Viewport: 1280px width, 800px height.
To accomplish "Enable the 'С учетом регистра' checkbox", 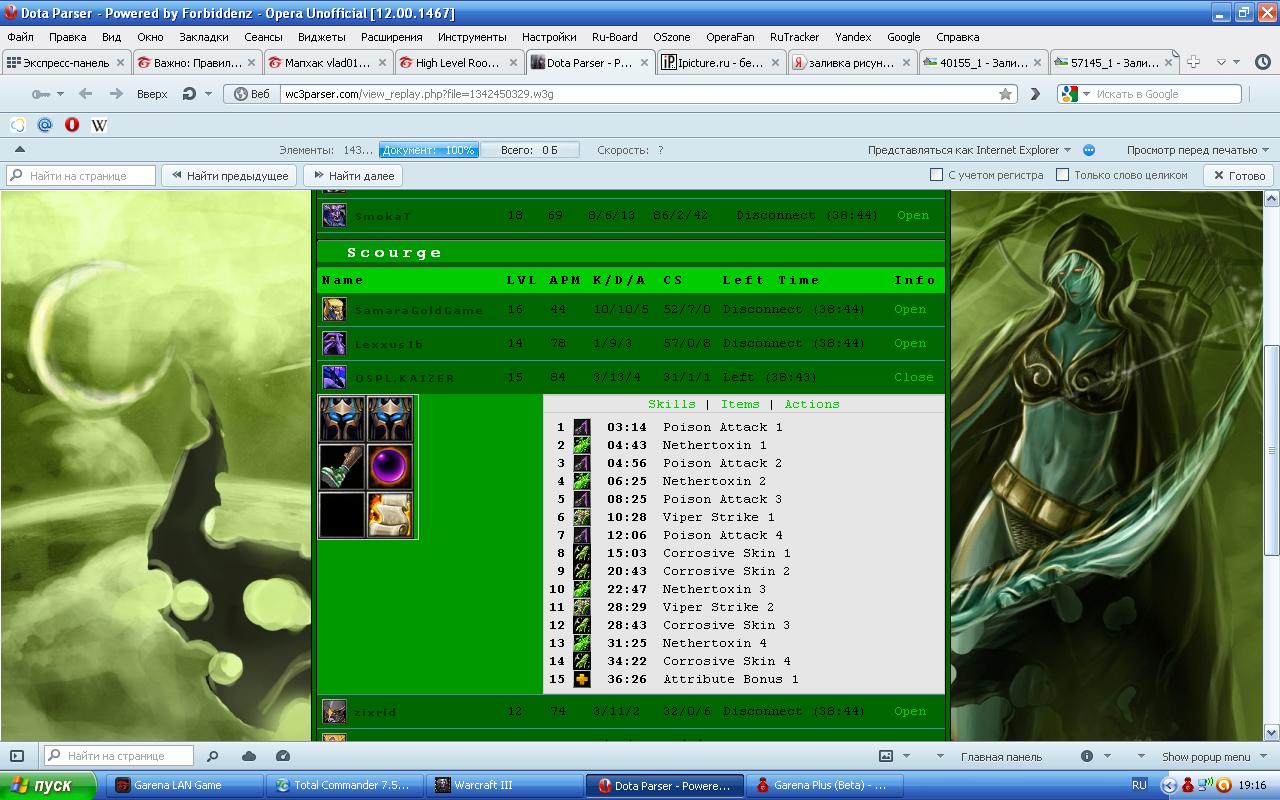I will [x=937, y=175].
